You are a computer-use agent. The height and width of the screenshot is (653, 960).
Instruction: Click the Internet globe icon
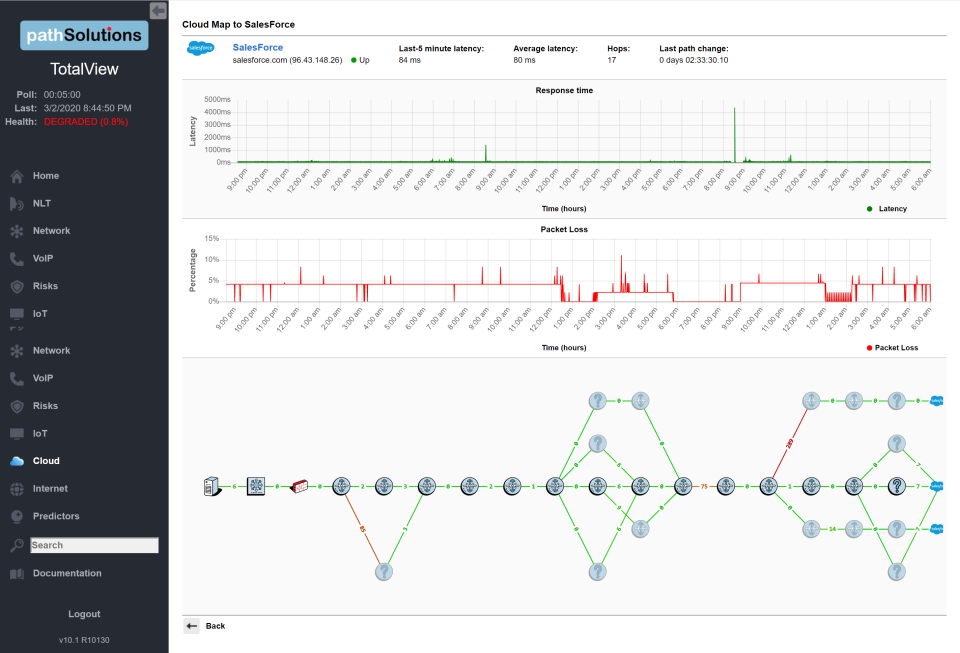(x=16, y=489)
